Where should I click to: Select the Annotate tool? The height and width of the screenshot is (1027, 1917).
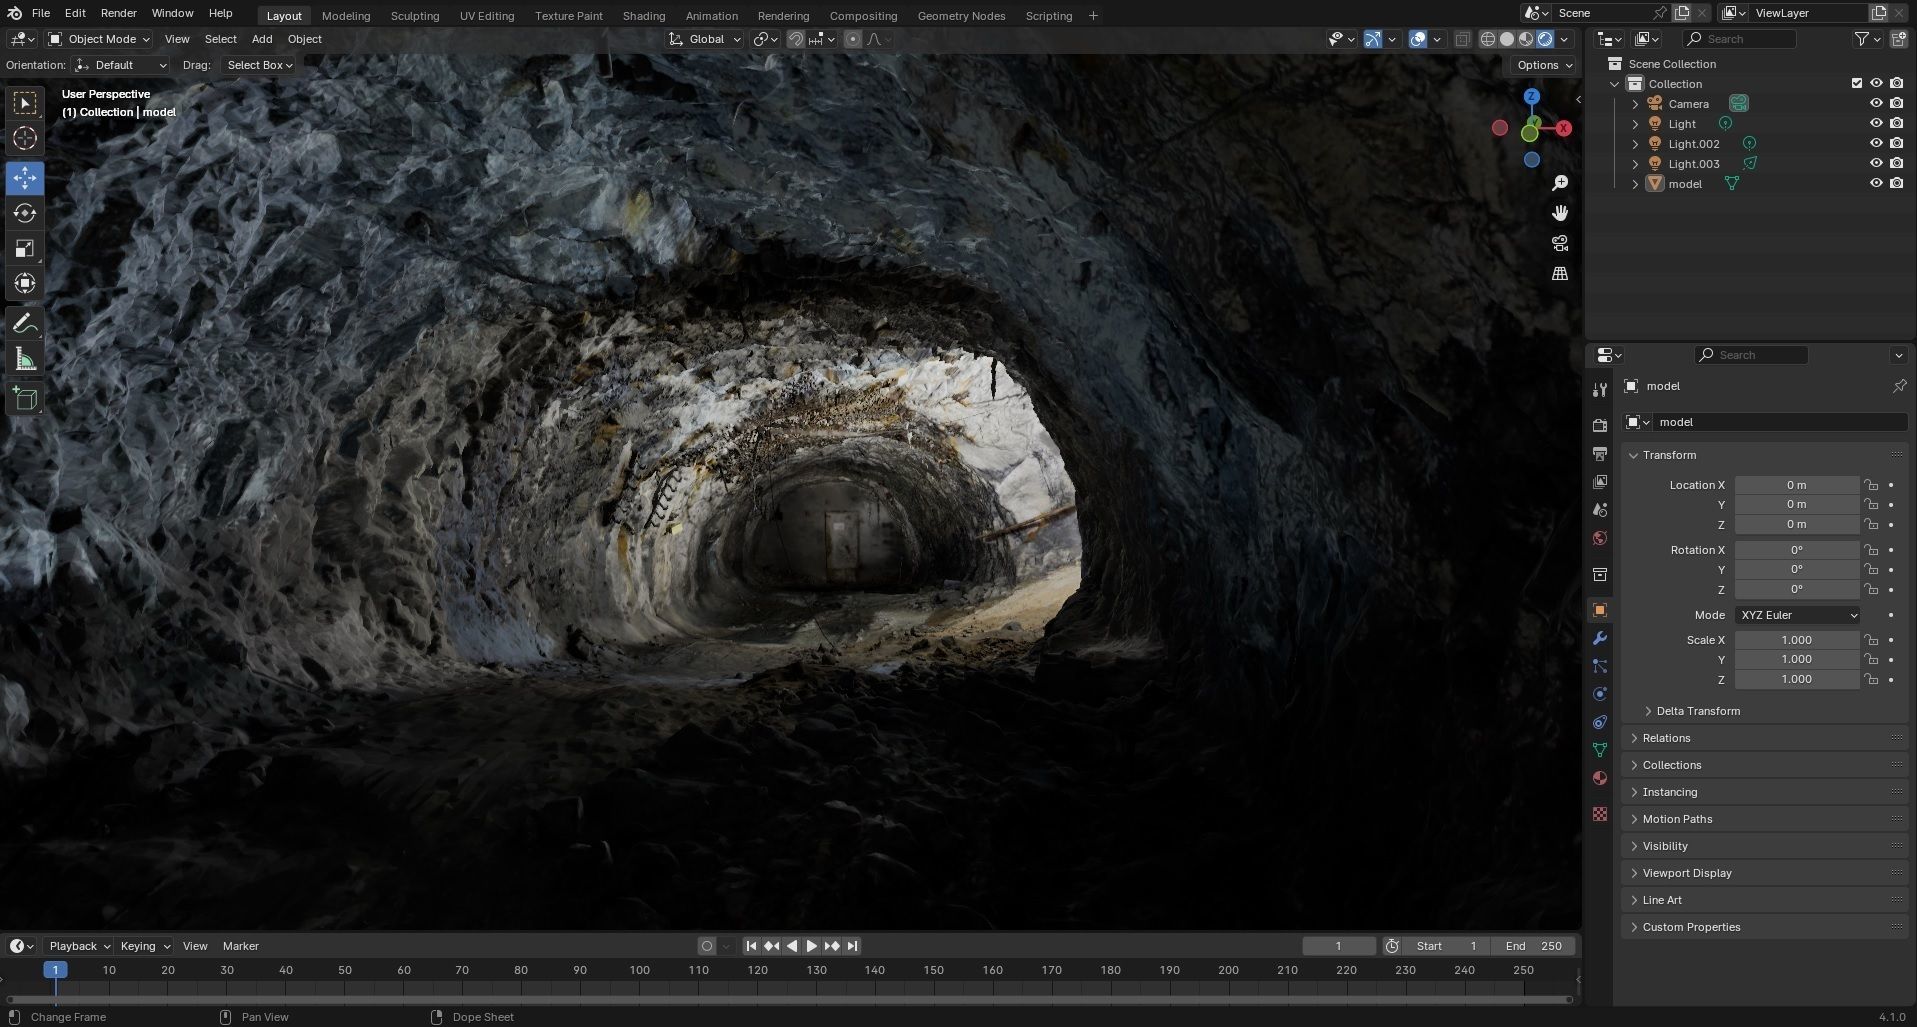click(x=25, y=324)
